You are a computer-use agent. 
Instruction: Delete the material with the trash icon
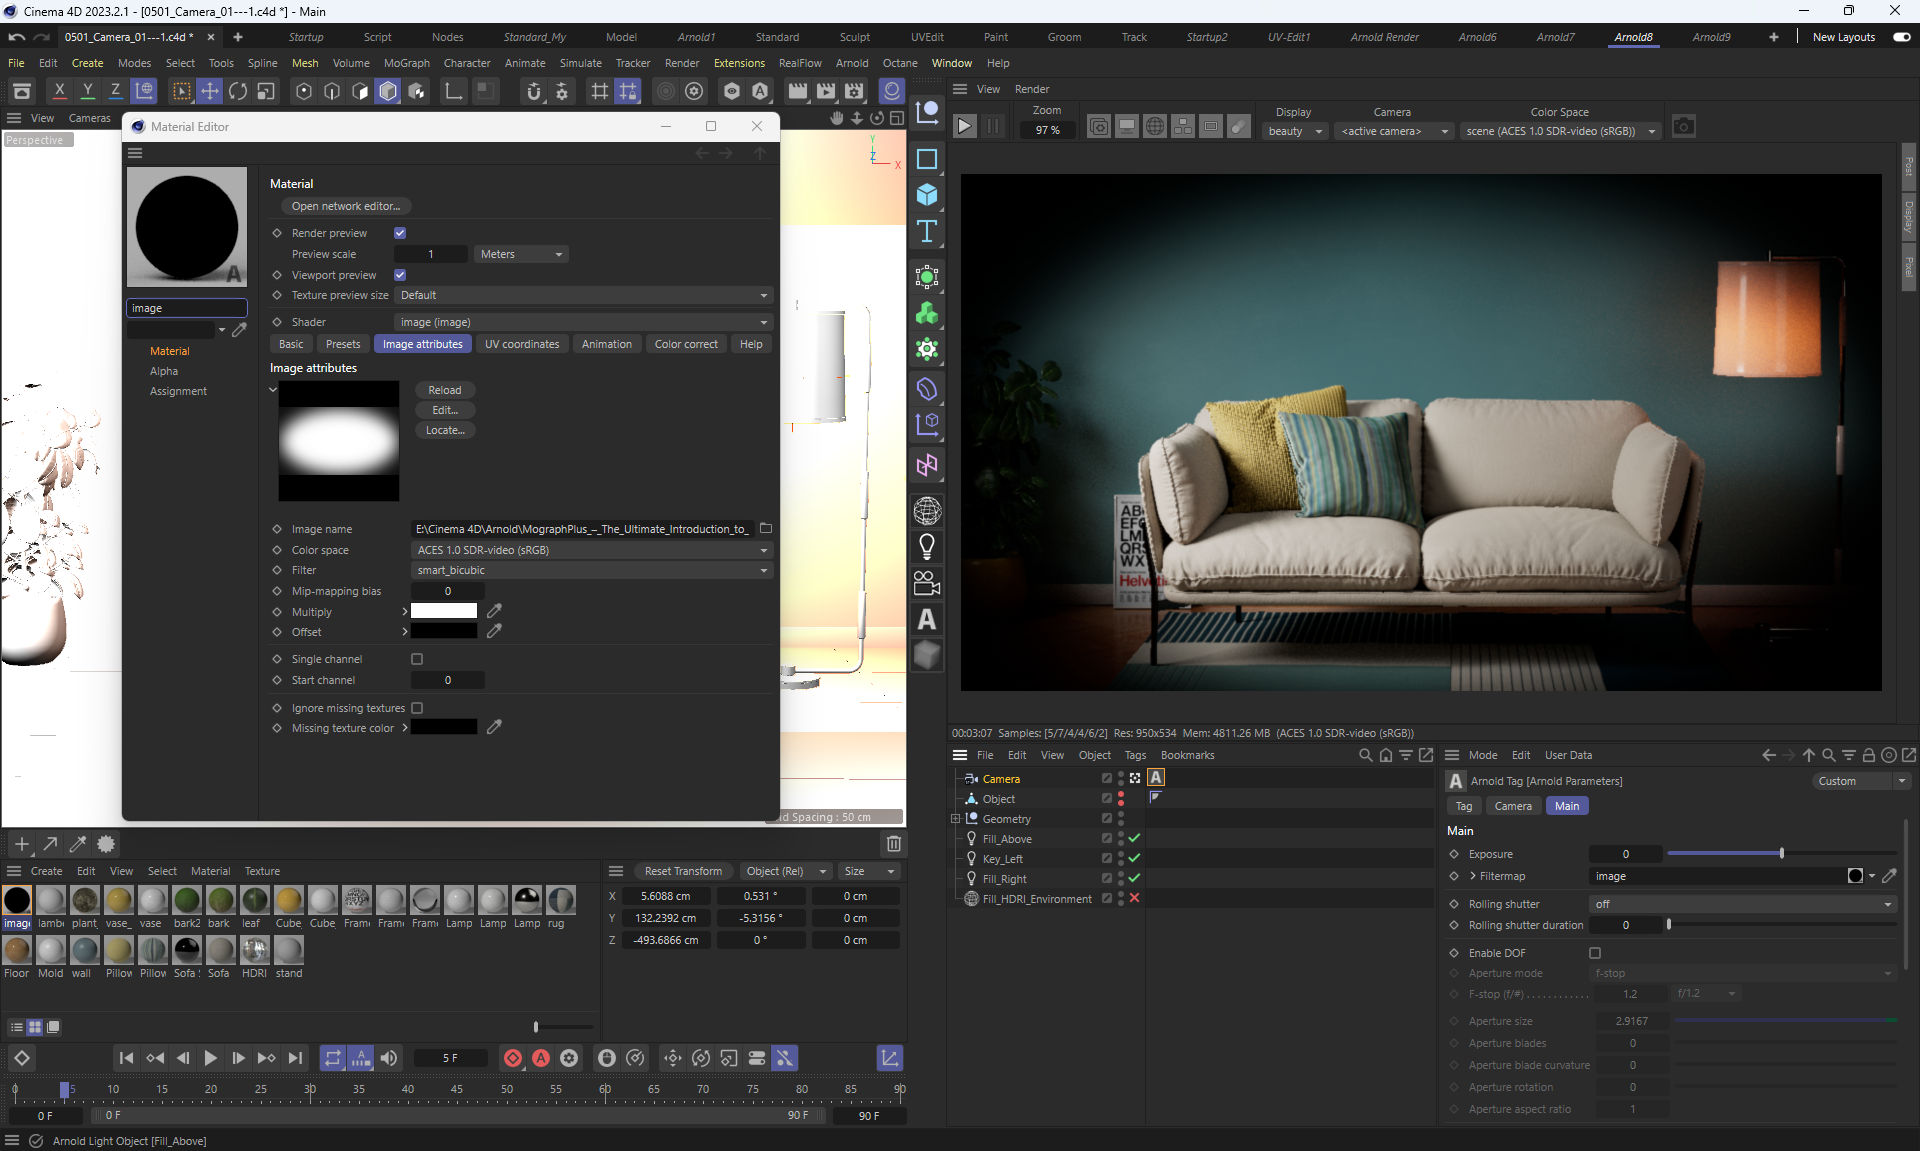(894, 844)
